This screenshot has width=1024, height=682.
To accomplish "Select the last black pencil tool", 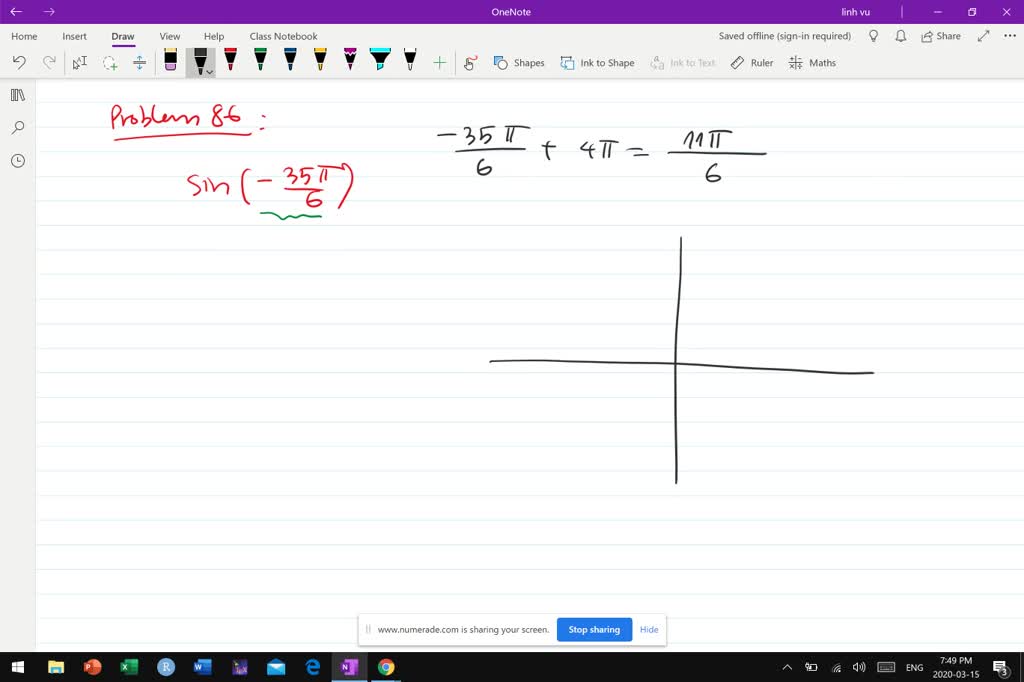I will click(x=410, y=59).
